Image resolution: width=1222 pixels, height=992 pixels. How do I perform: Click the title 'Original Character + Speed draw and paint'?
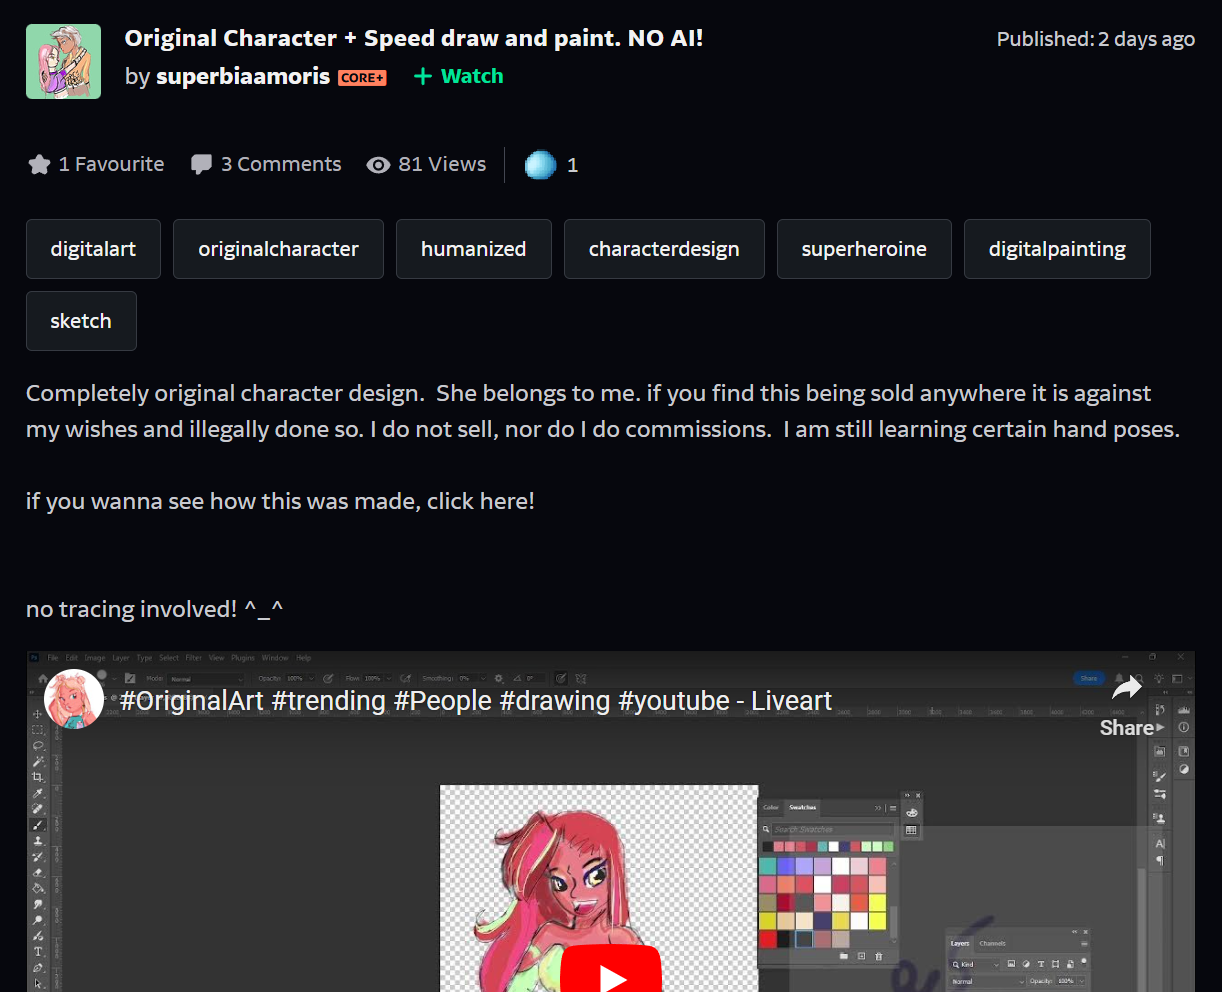pos(414,38)
